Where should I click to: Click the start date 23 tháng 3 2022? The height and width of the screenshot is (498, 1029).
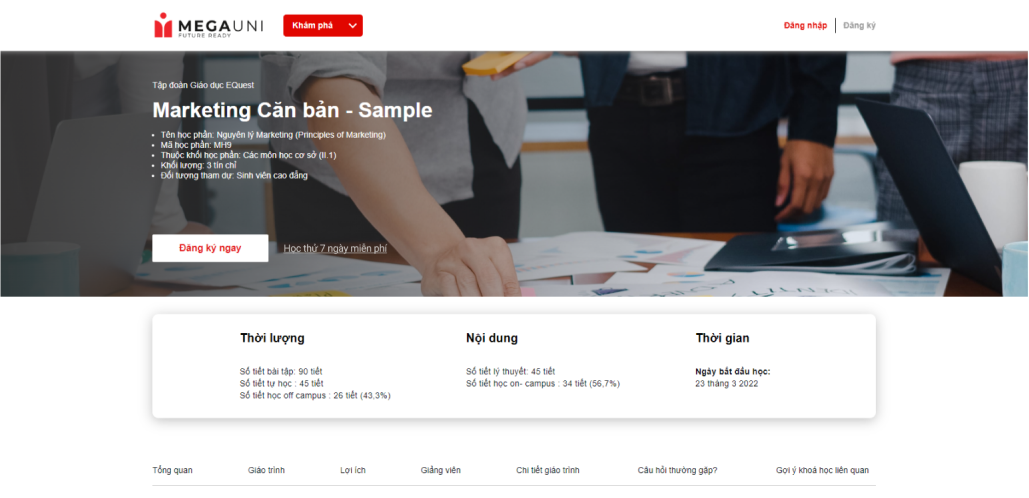[726, 384]
